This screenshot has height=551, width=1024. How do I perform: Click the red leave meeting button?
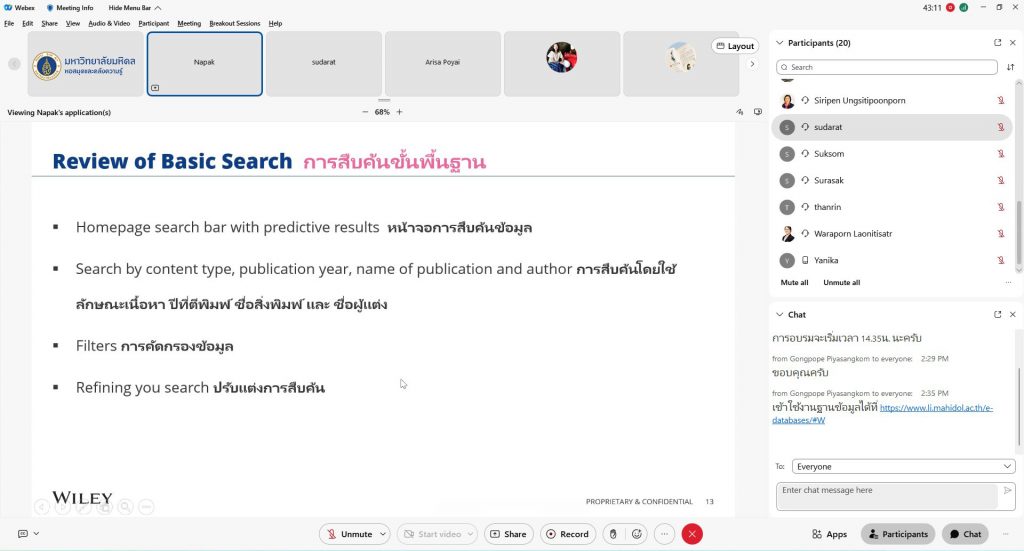691,534
